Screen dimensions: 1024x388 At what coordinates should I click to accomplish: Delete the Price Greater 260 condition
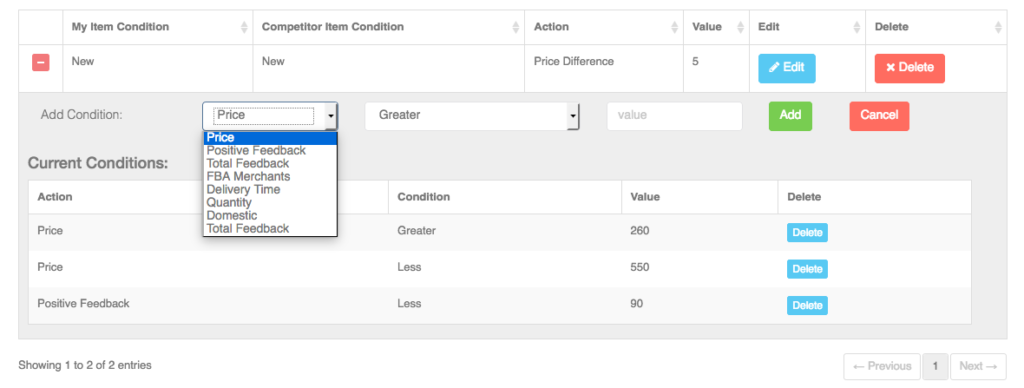pyautogui.click(x=807, y=233)
